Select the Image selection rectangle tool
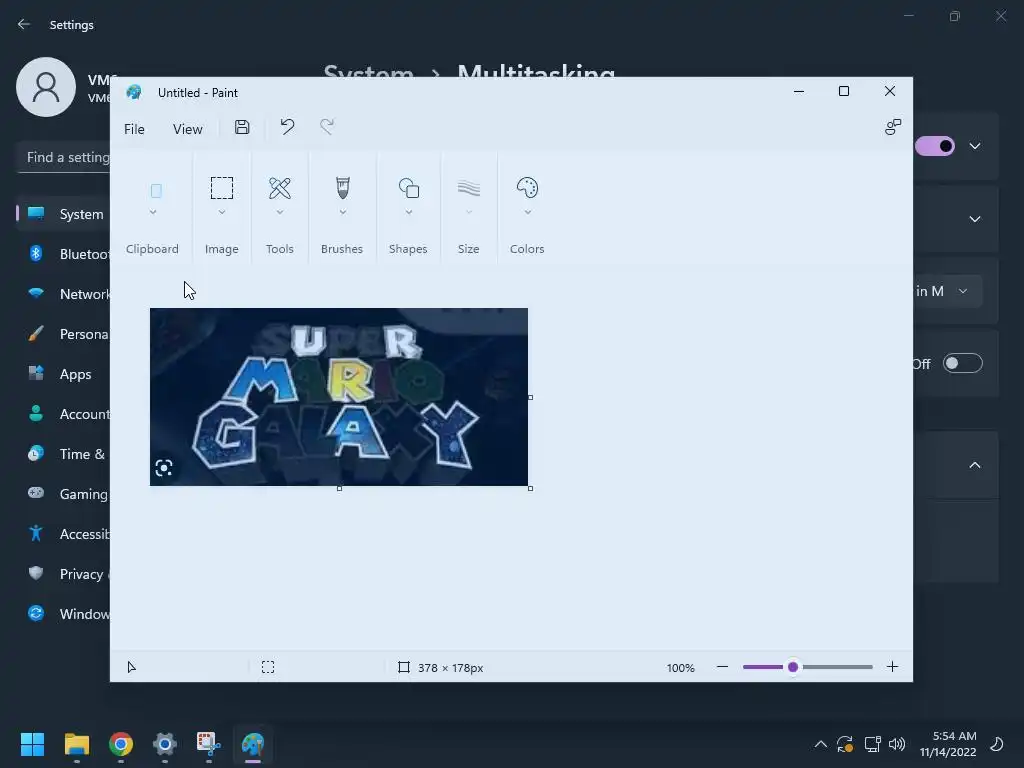 [222, 188]
